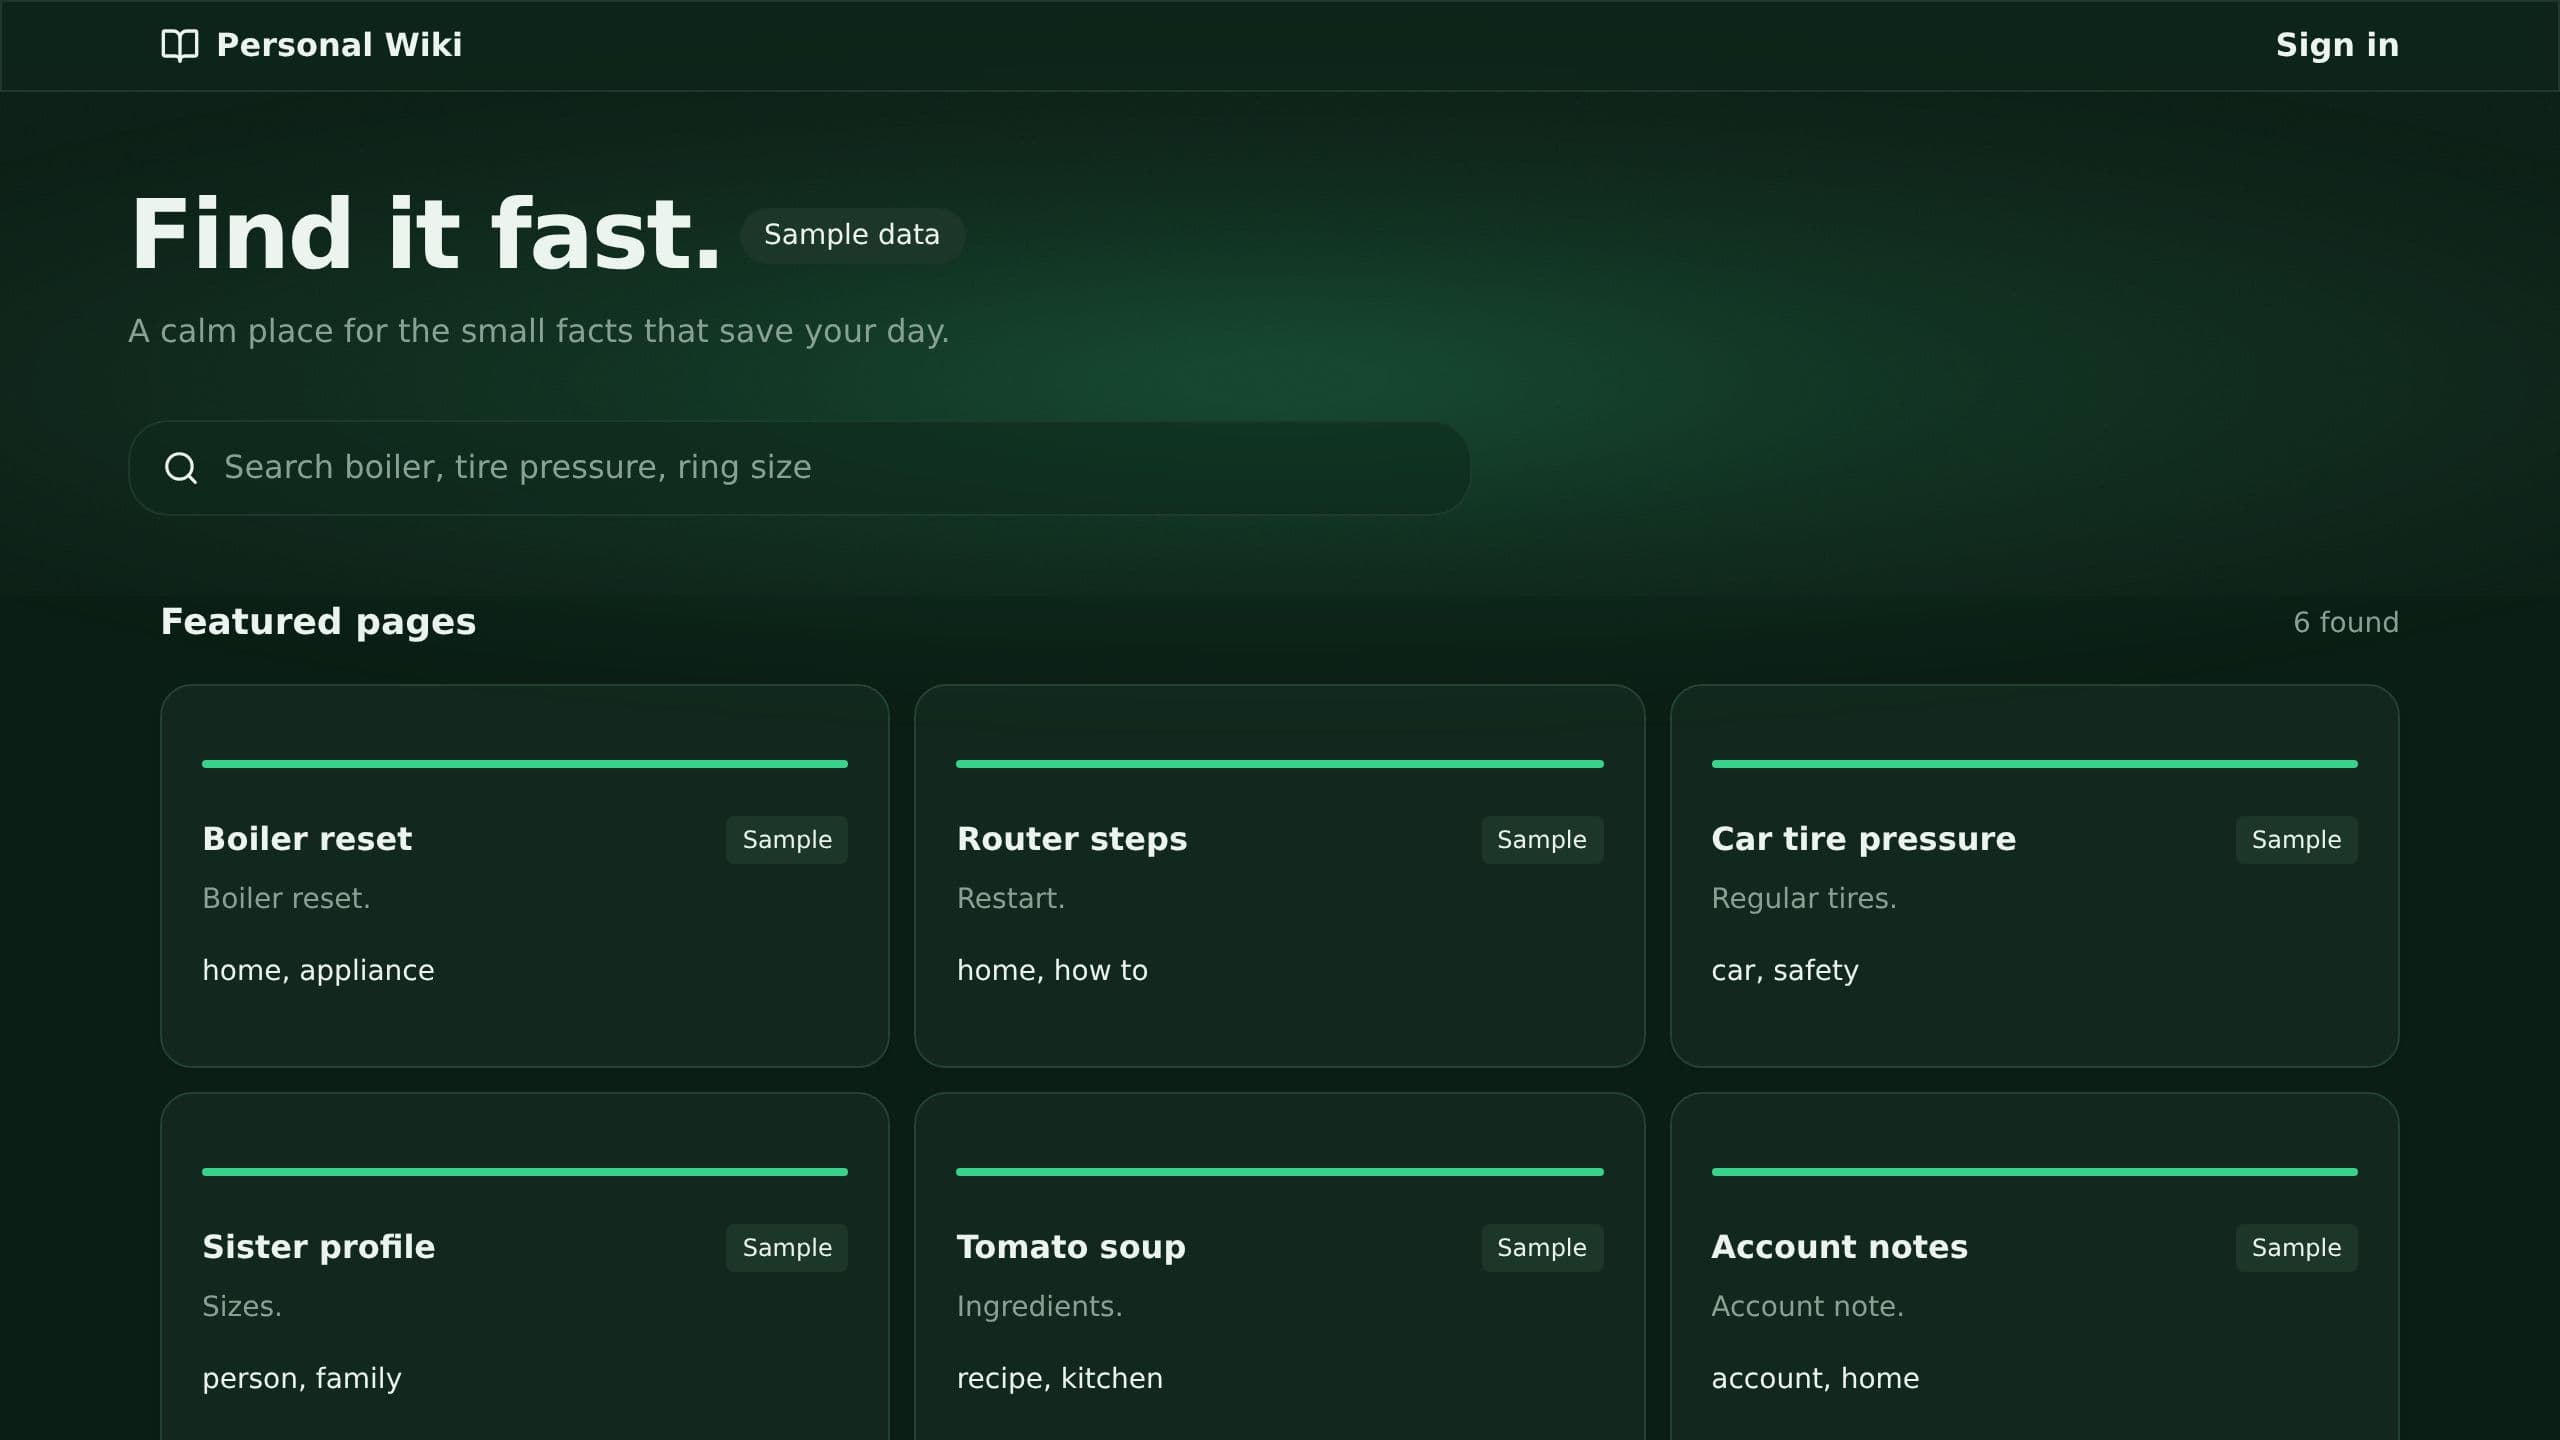2560x1440 pixels.
Task: Click the 'person, family' tags text
Action: click(x=302, y=1379)
